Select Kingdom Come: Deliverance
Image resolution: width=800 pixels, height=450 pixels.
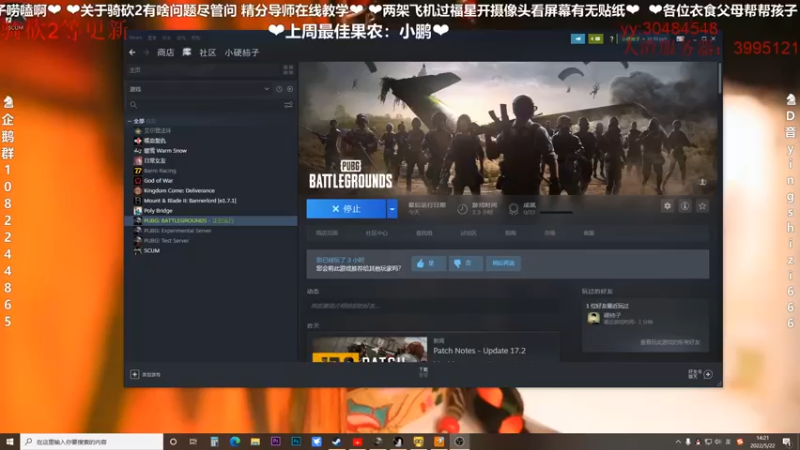click(179, 191)
